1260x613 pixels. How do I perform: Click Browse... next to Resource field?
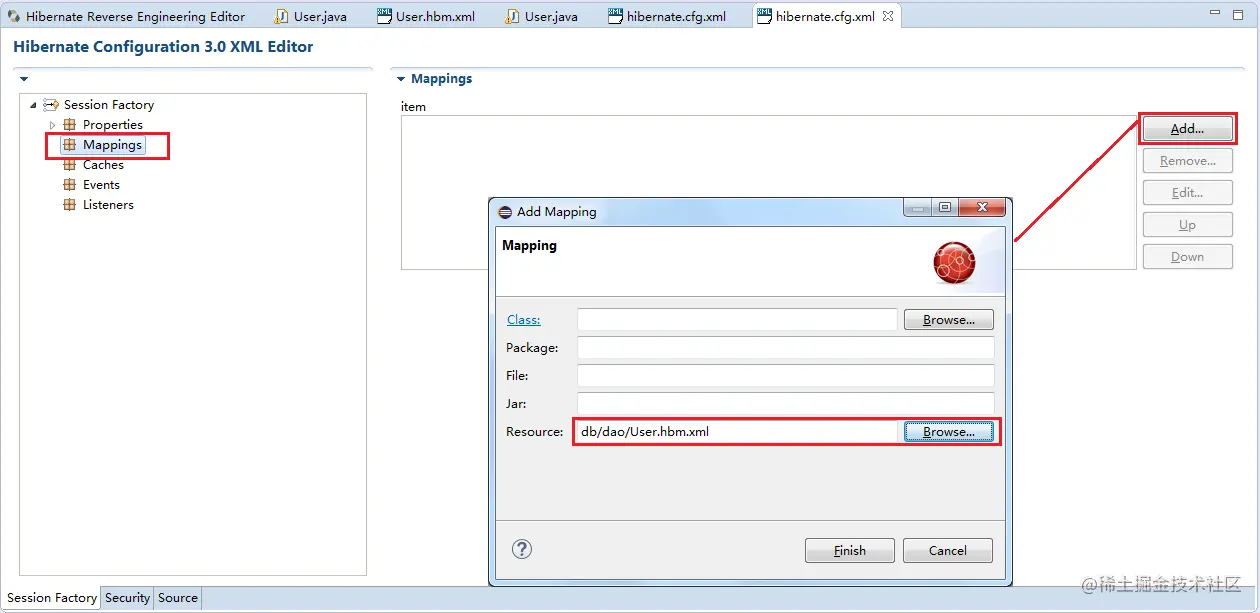pos(948,432)
